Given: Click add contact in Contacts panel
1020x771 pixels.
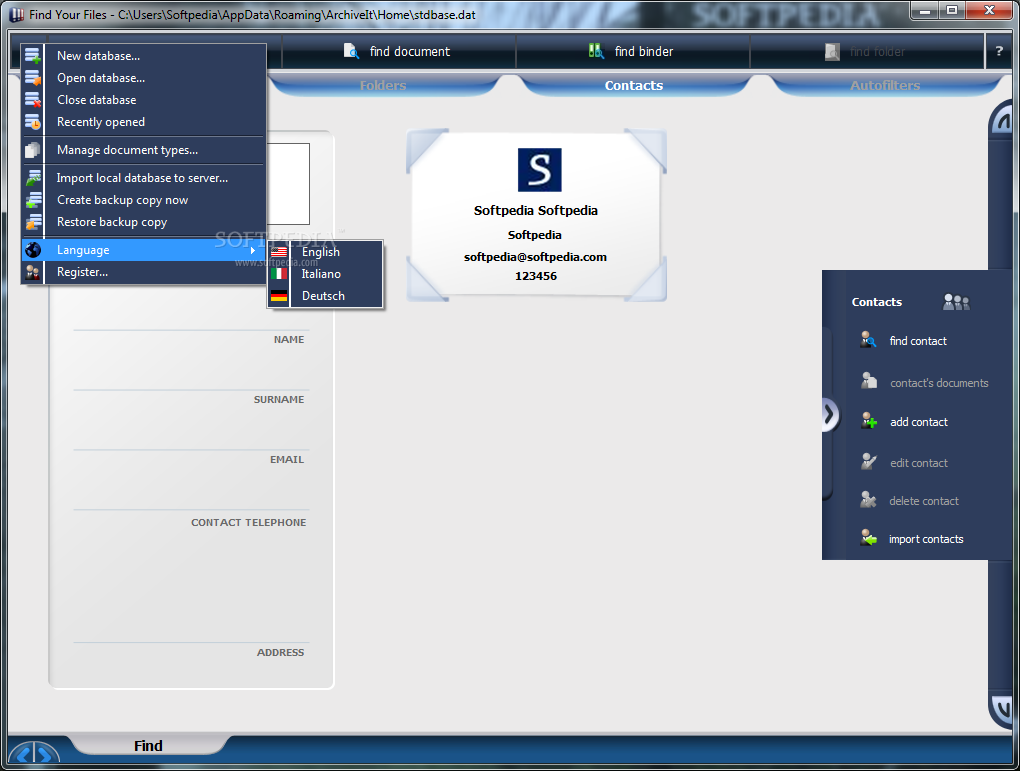Looking at the screenshot, I should click(919, 422).
